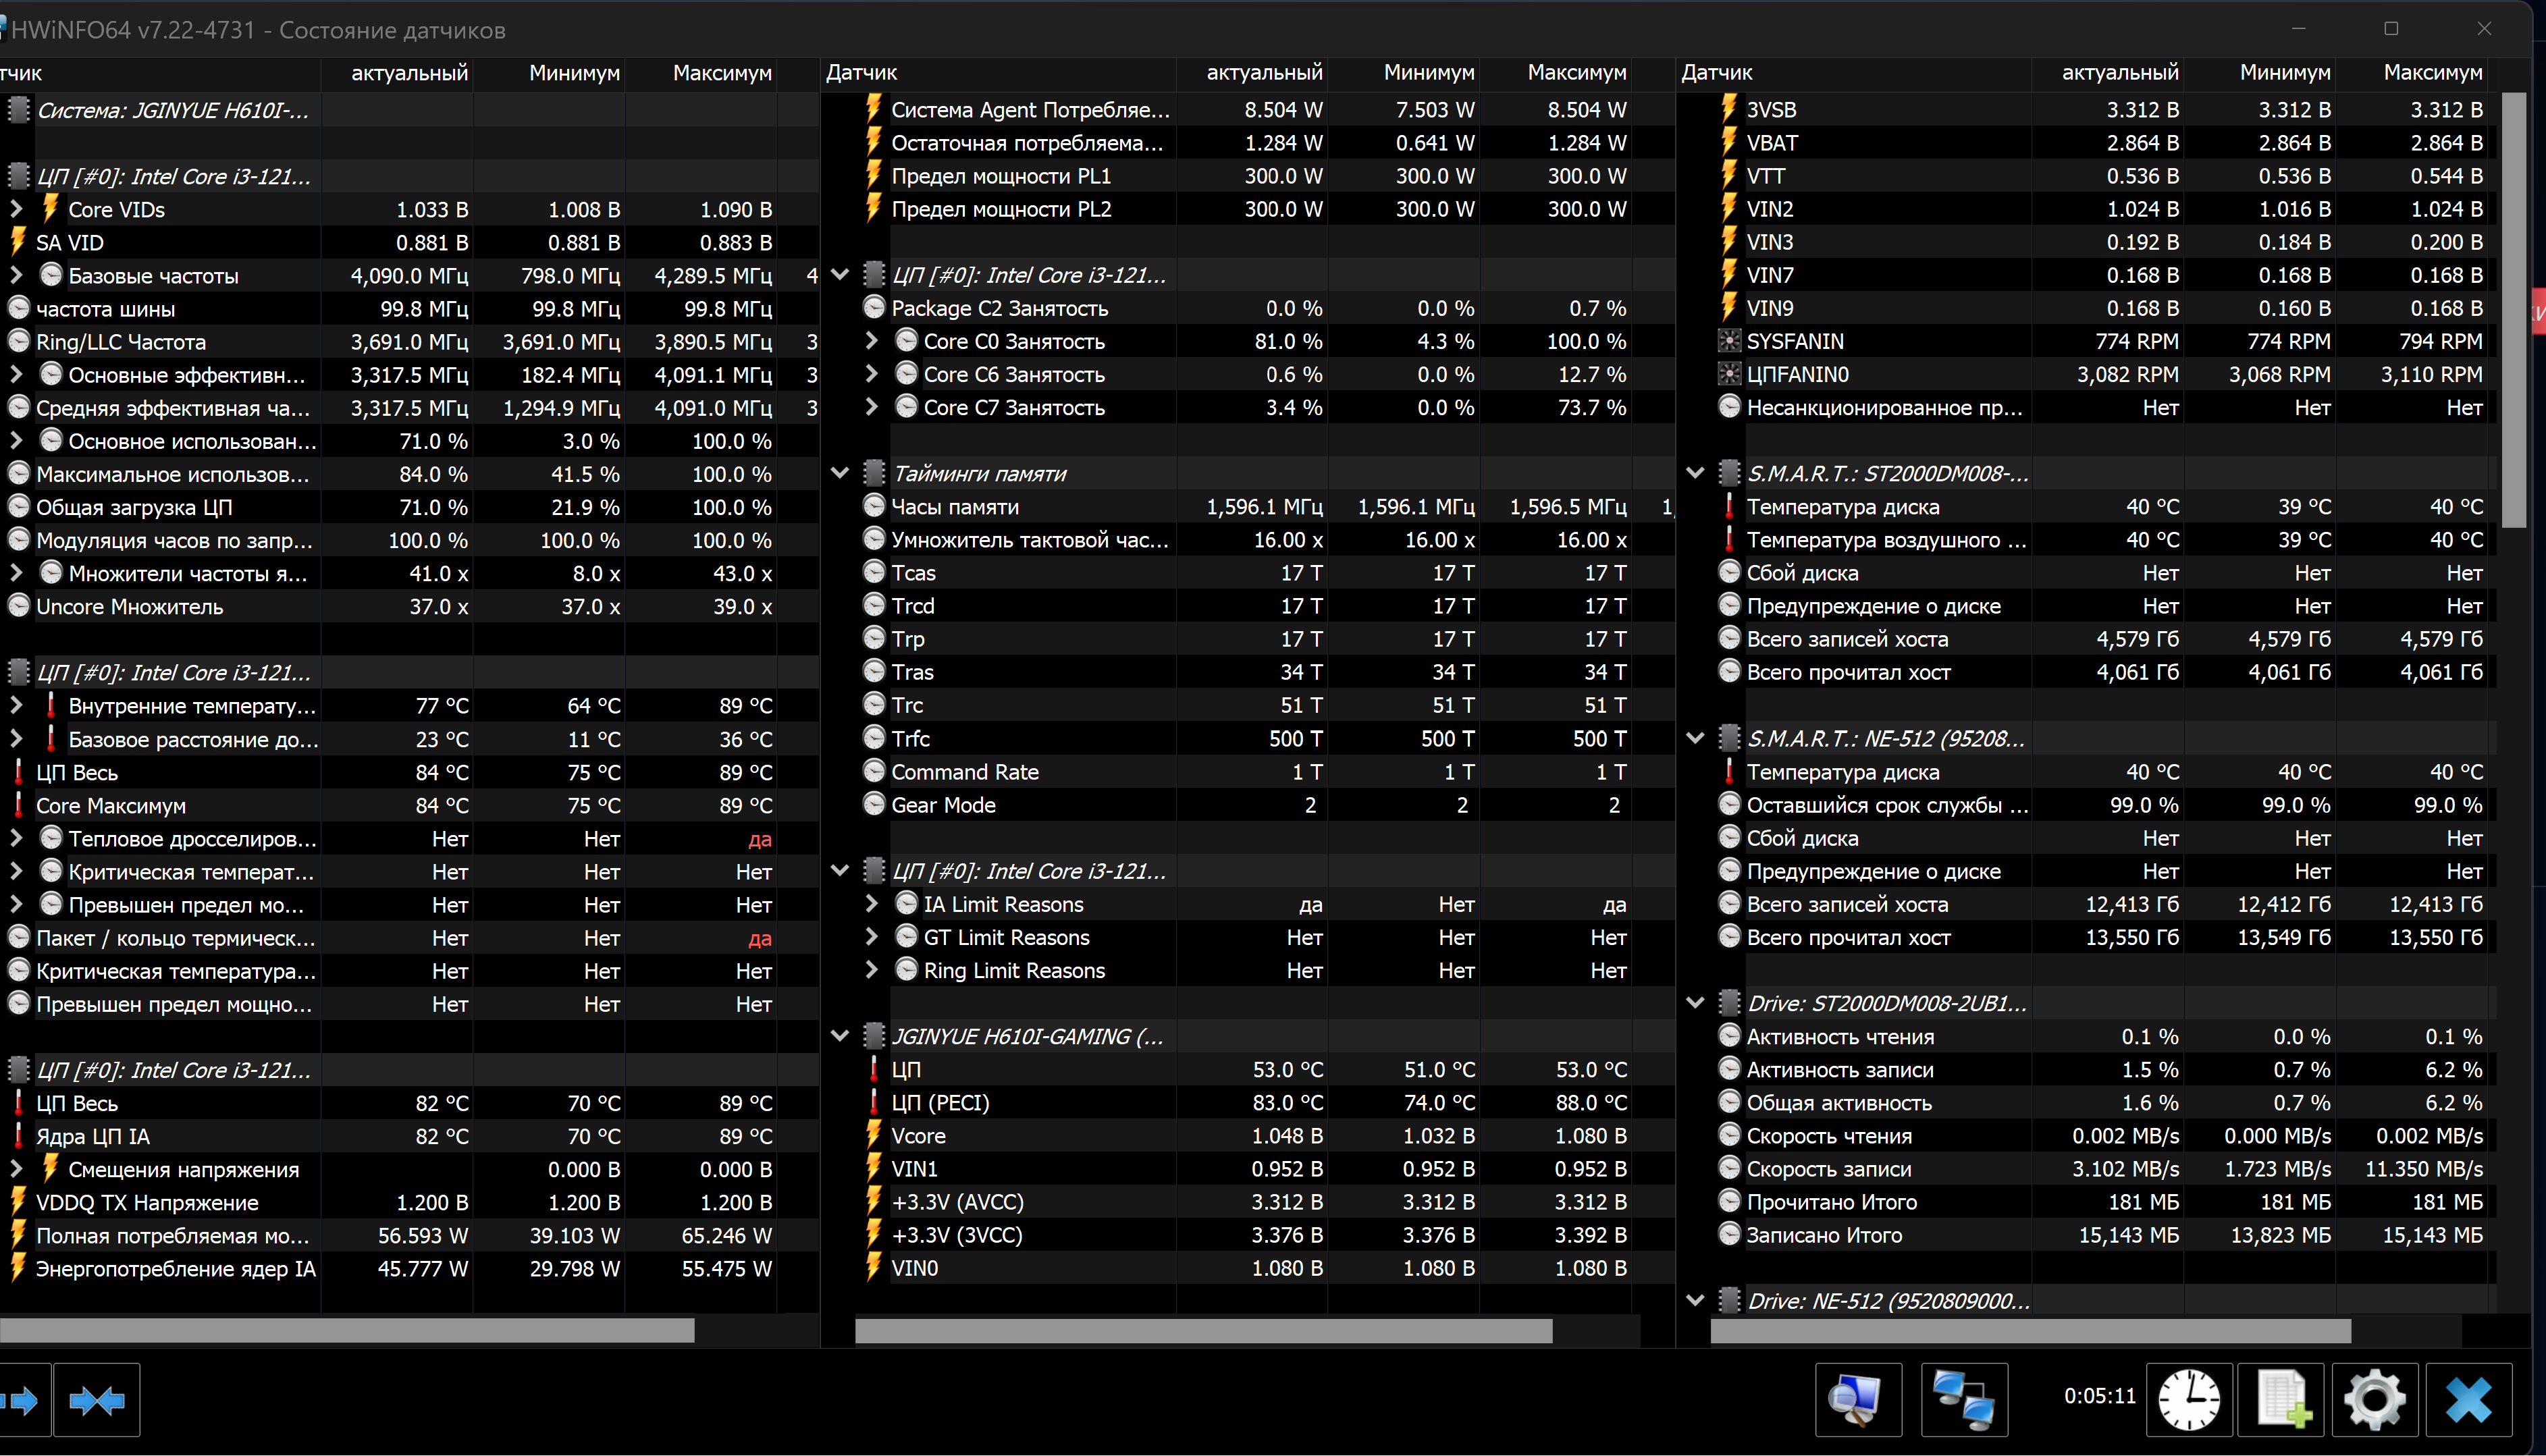2546x1456 pixels.
Task: Collapse the S.M.A.R.T. ST2000DM008 group
Action: [x=1695, y=474]
